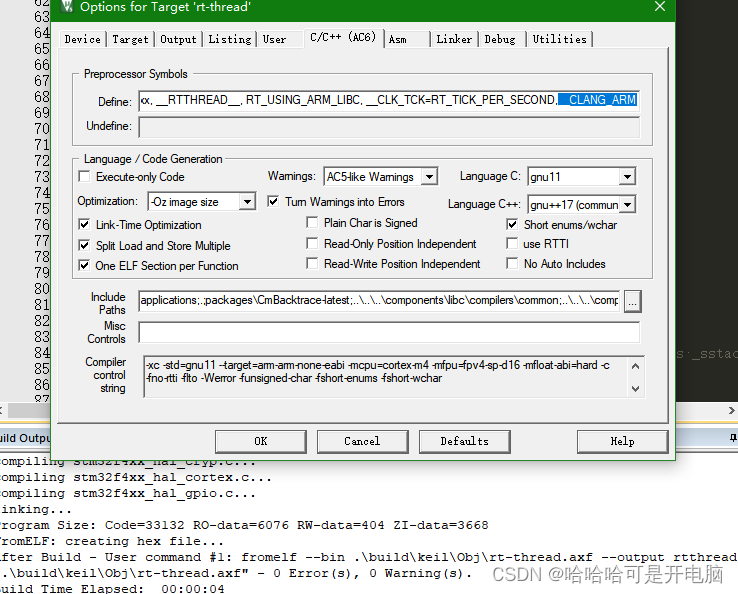This screenshot has width=738, height=594.
Task: Click the Define preprocessor symbols field
Action: coord(389,101)
